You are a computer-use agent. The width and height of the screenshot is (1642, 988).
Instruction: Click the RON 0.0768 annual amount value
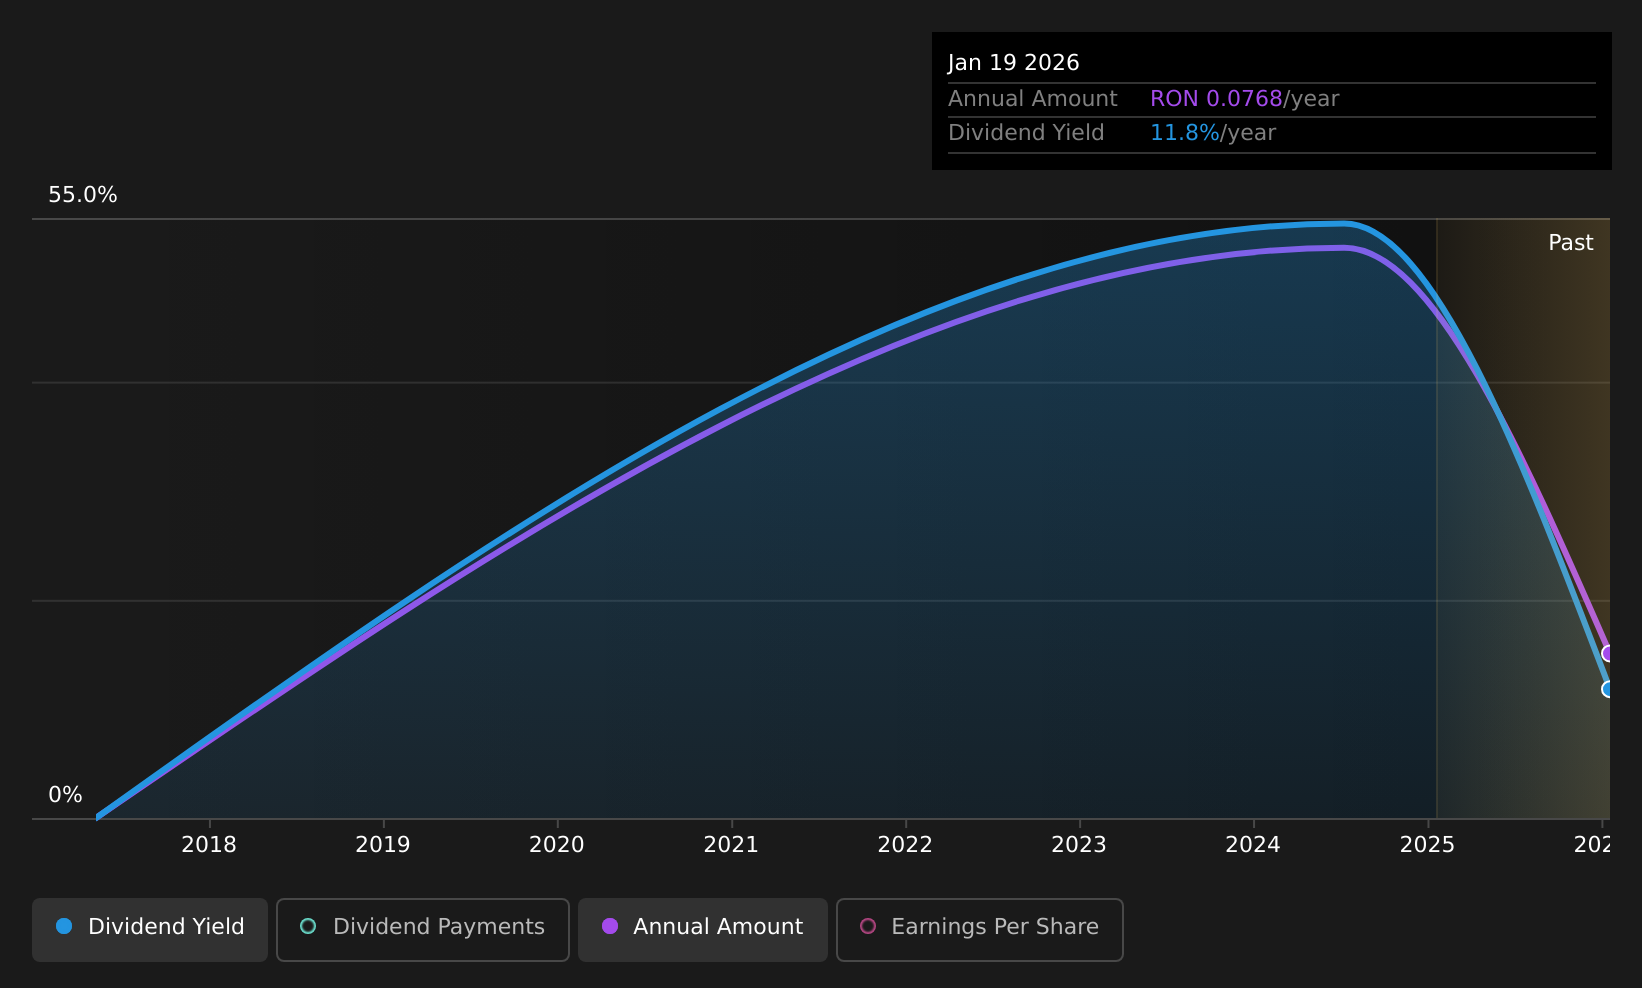click(x=1216, y=99)
